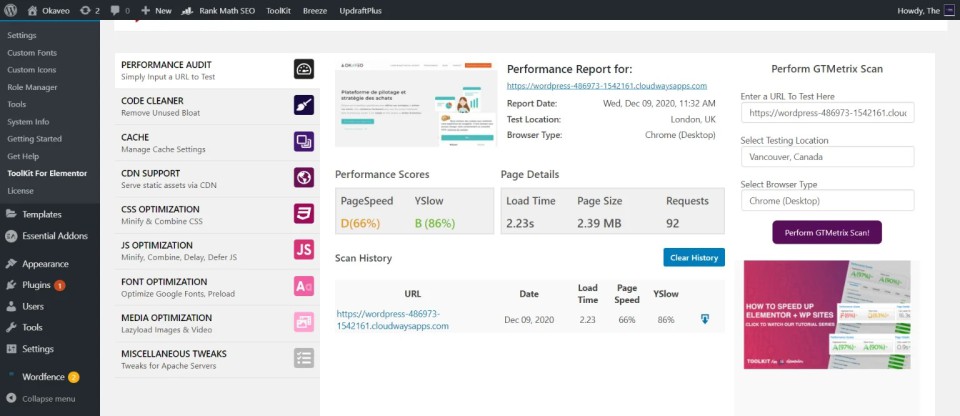The image size is (960, 416).
Task: Expand the New content menu in admin bar
Action: [156, 10]
